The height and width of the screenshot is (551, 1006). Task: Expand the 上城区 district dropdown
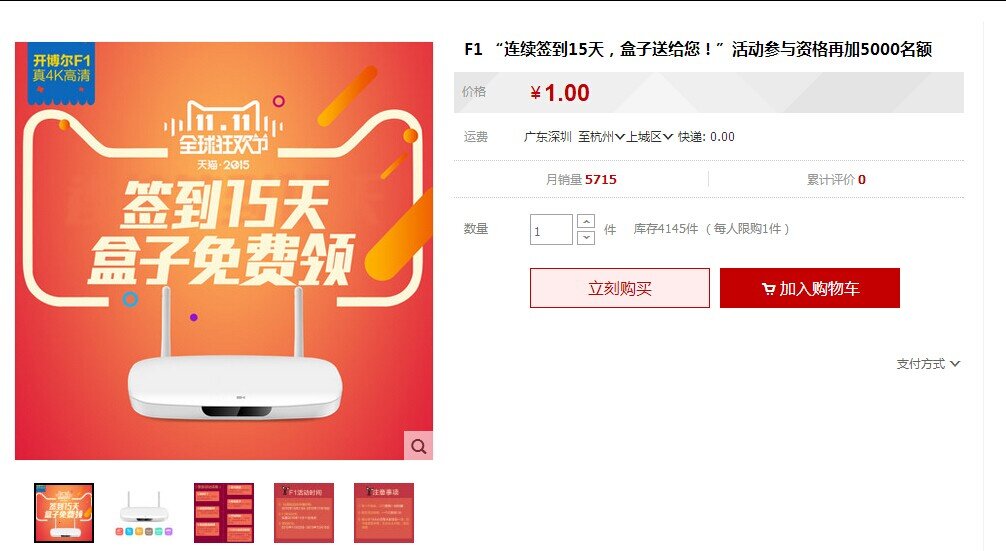tap(649, 137)
